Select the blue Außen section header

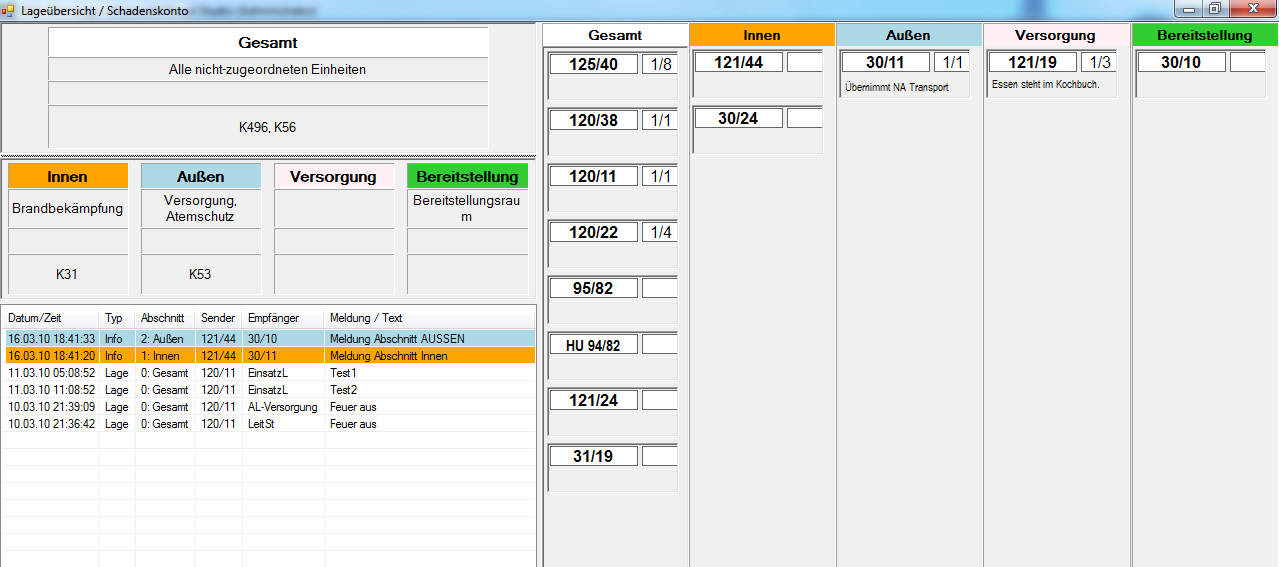200,176
